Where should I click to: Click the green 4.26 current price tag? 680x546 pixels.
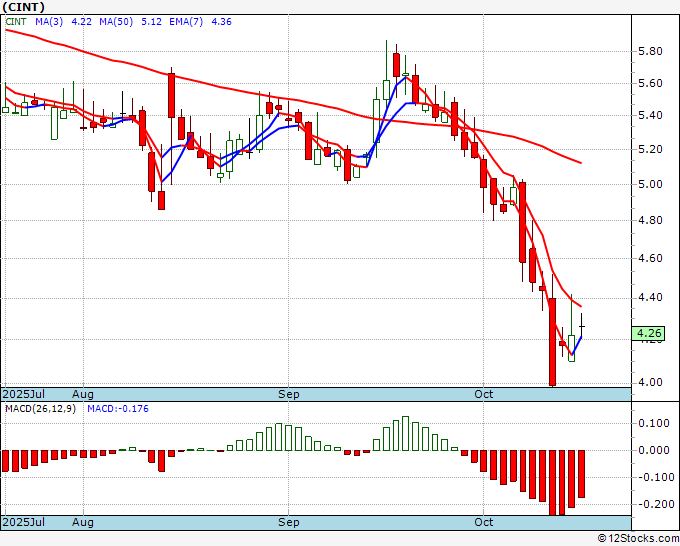coord(648,333)
